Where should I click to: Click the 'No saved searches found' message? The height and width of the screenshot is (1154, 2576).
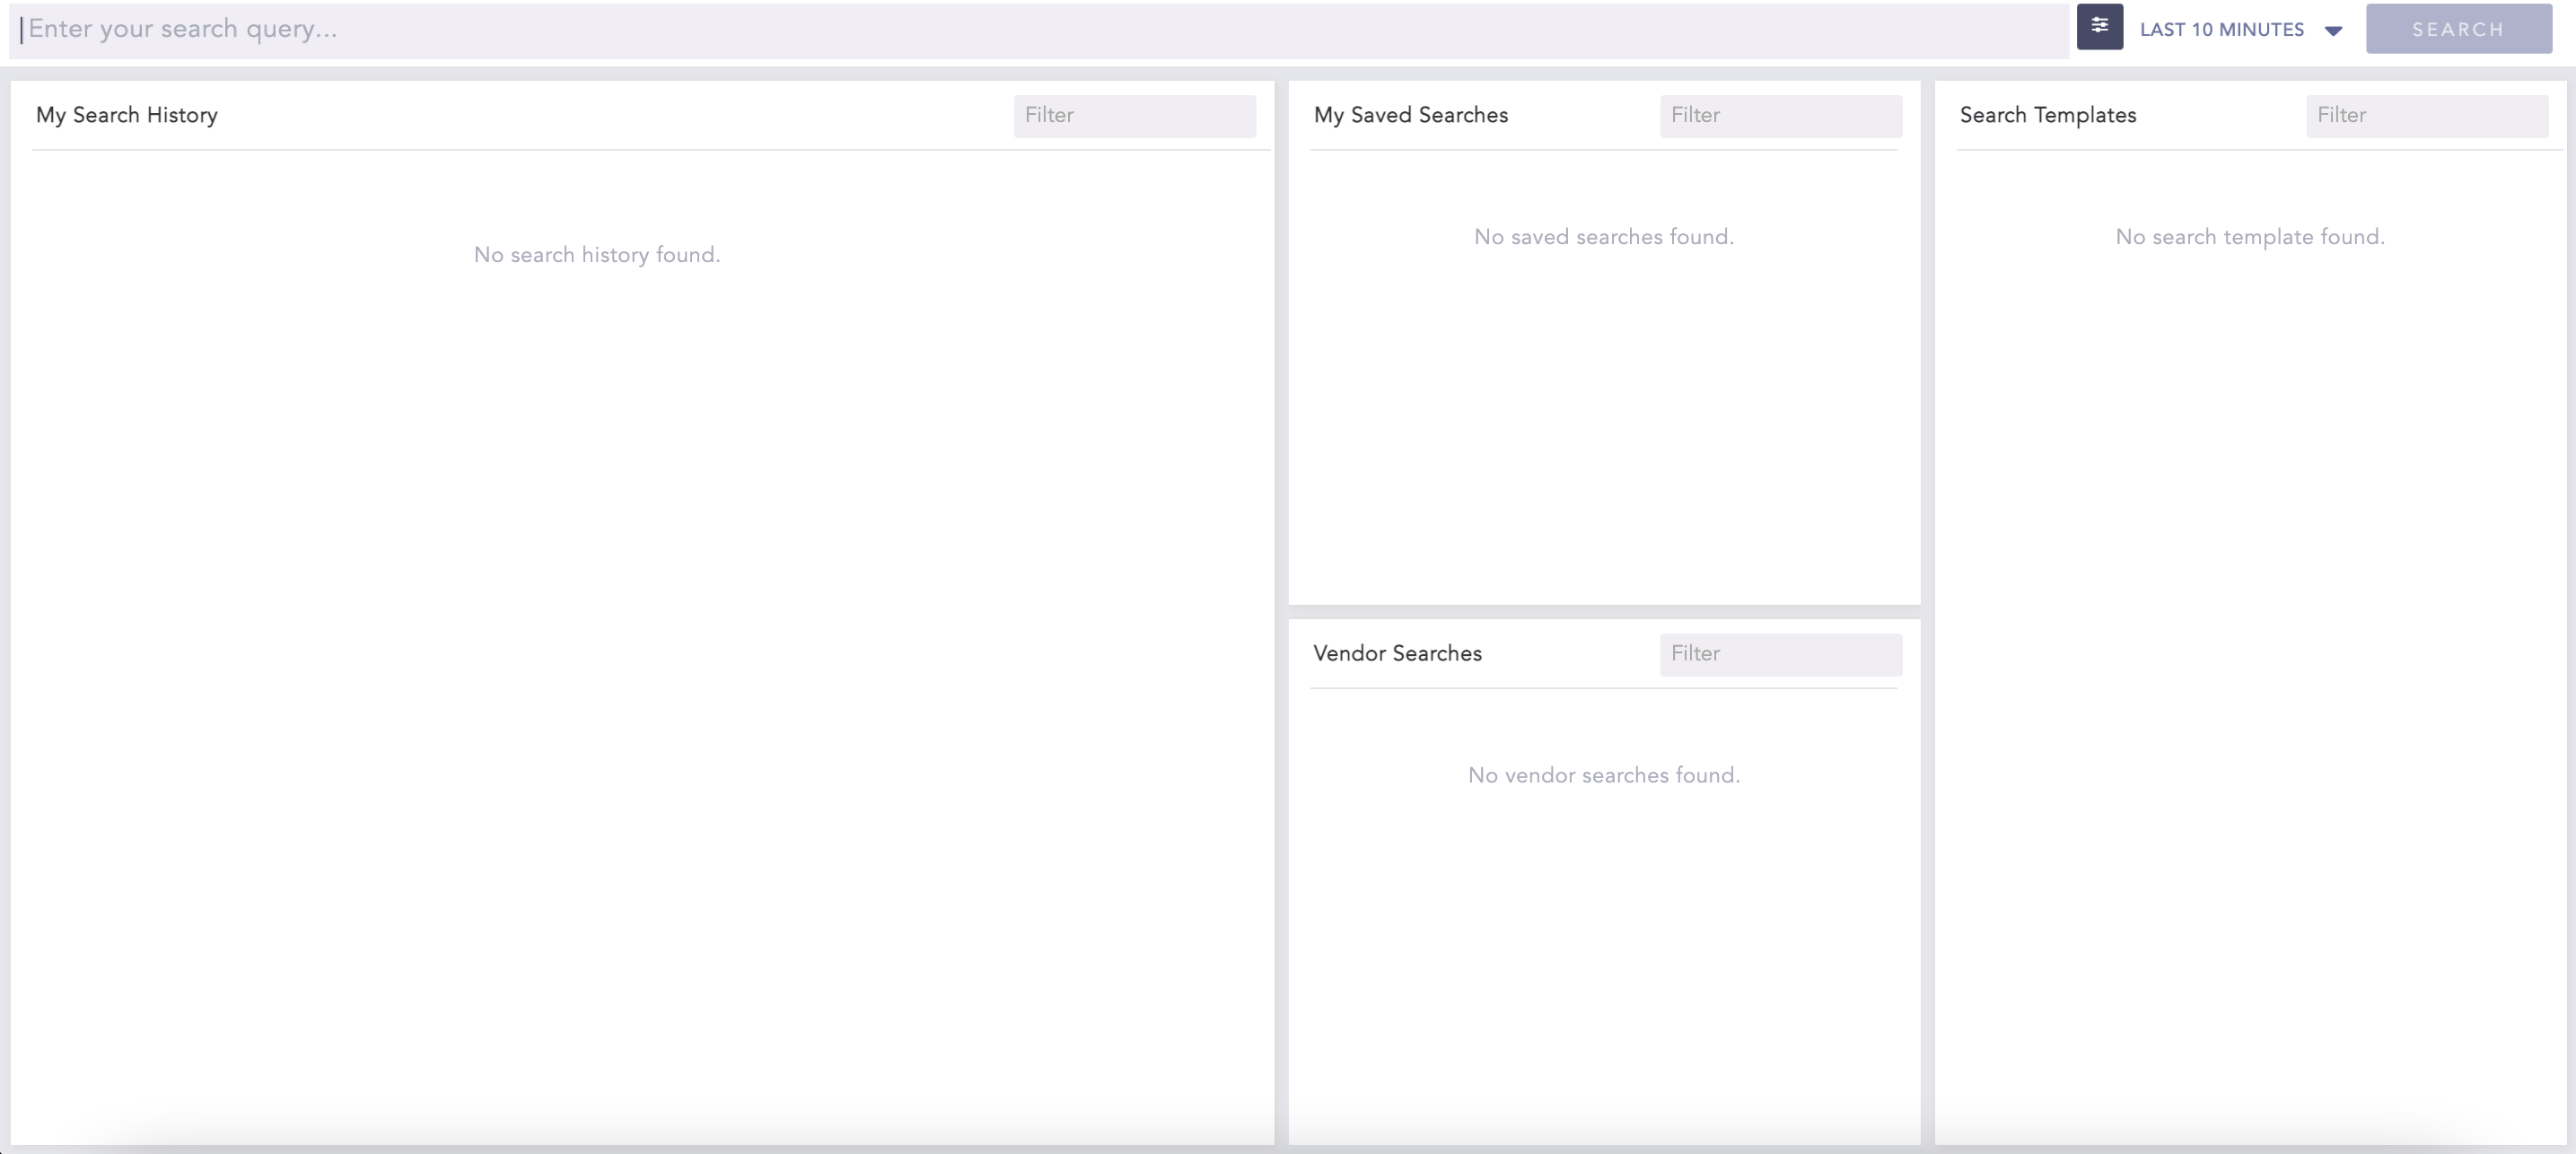coord(1603,237)
